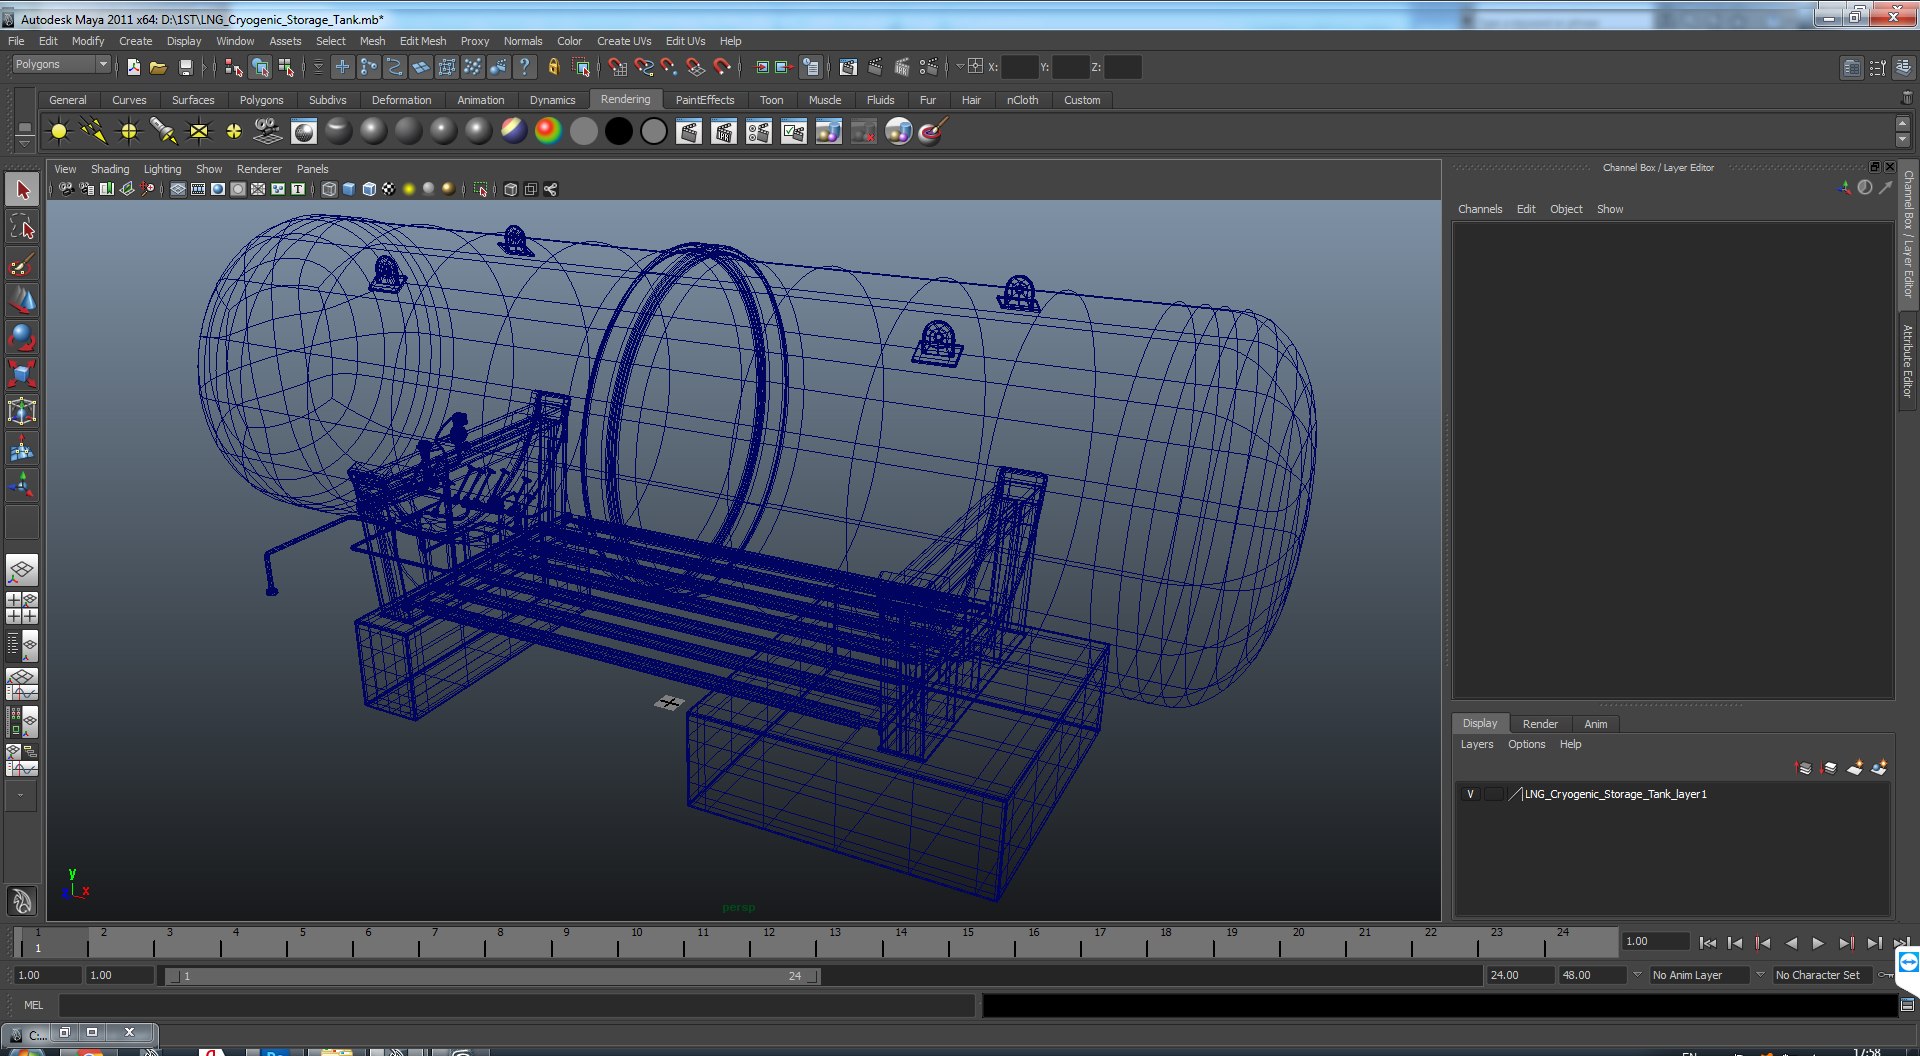Toggle use all lights yellow sphere
The height and width of the screenshot is (1056, 1920).
point(409,189)
